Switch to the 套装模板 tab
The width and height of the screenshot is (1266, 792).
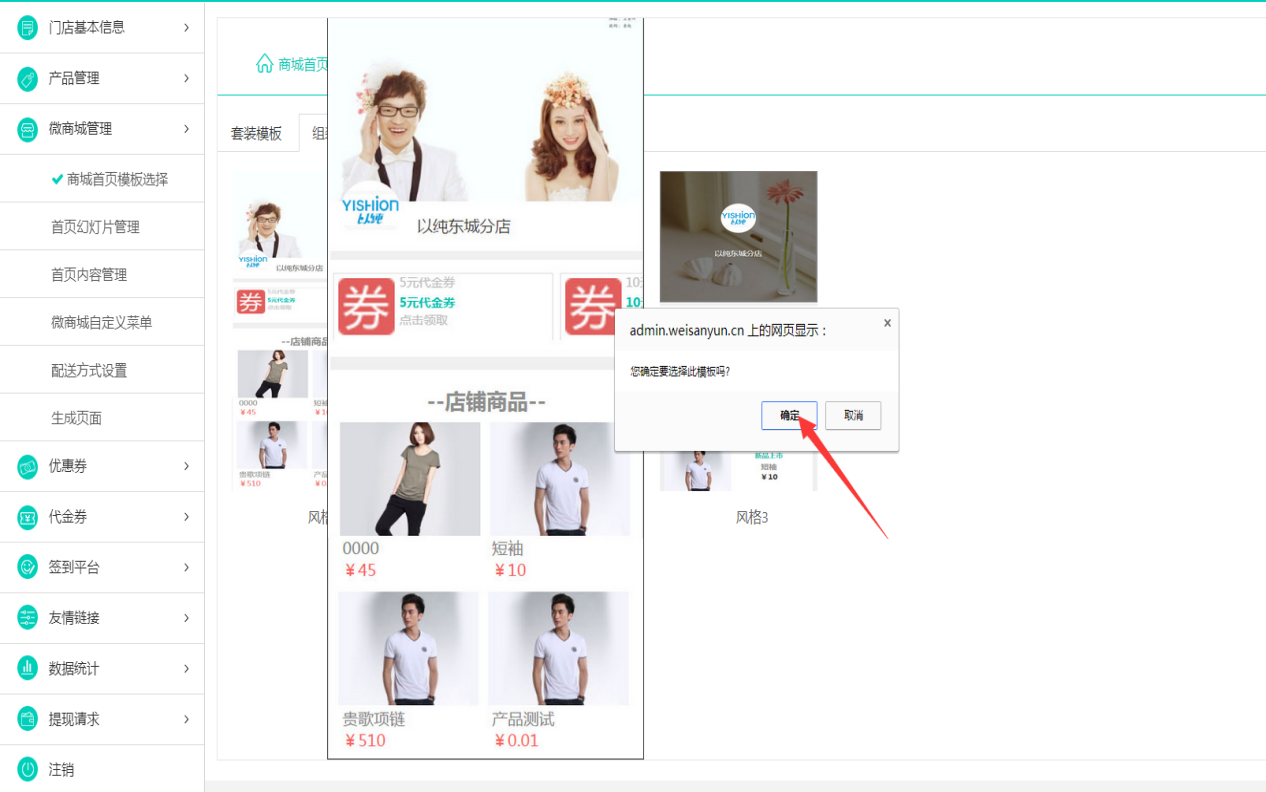[257, 133]
